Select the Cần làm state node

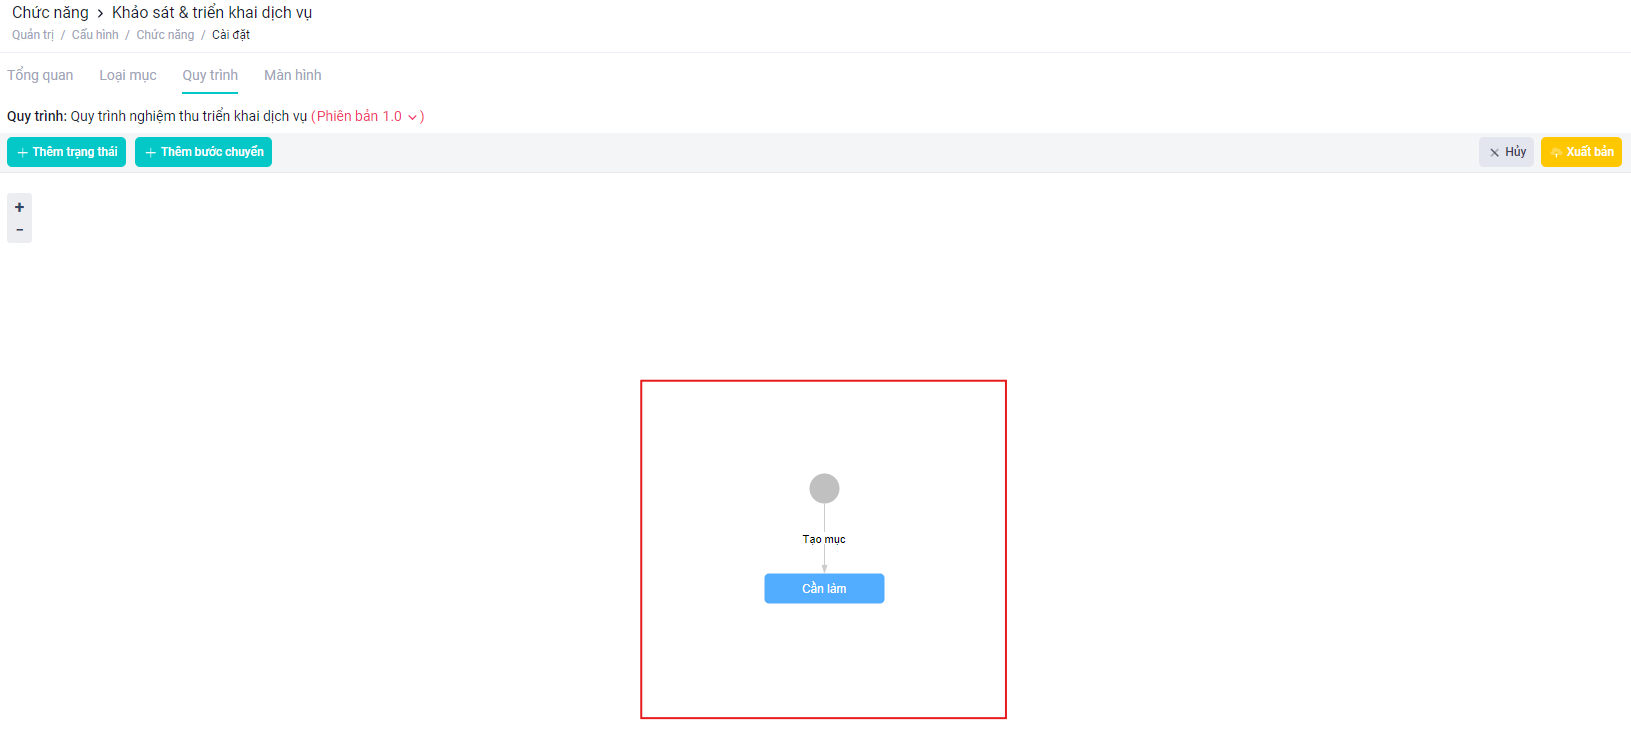coord(824,588)
